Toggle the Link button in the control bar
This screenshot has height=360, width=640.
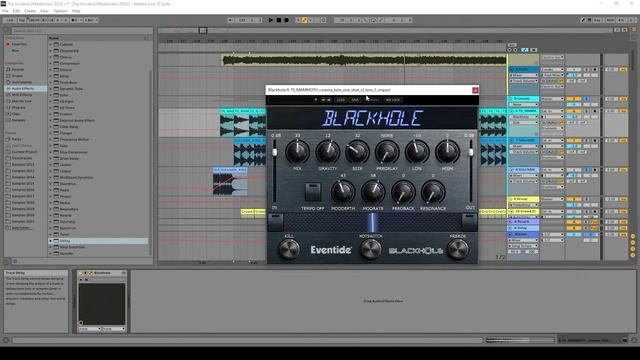pos(9,20)
